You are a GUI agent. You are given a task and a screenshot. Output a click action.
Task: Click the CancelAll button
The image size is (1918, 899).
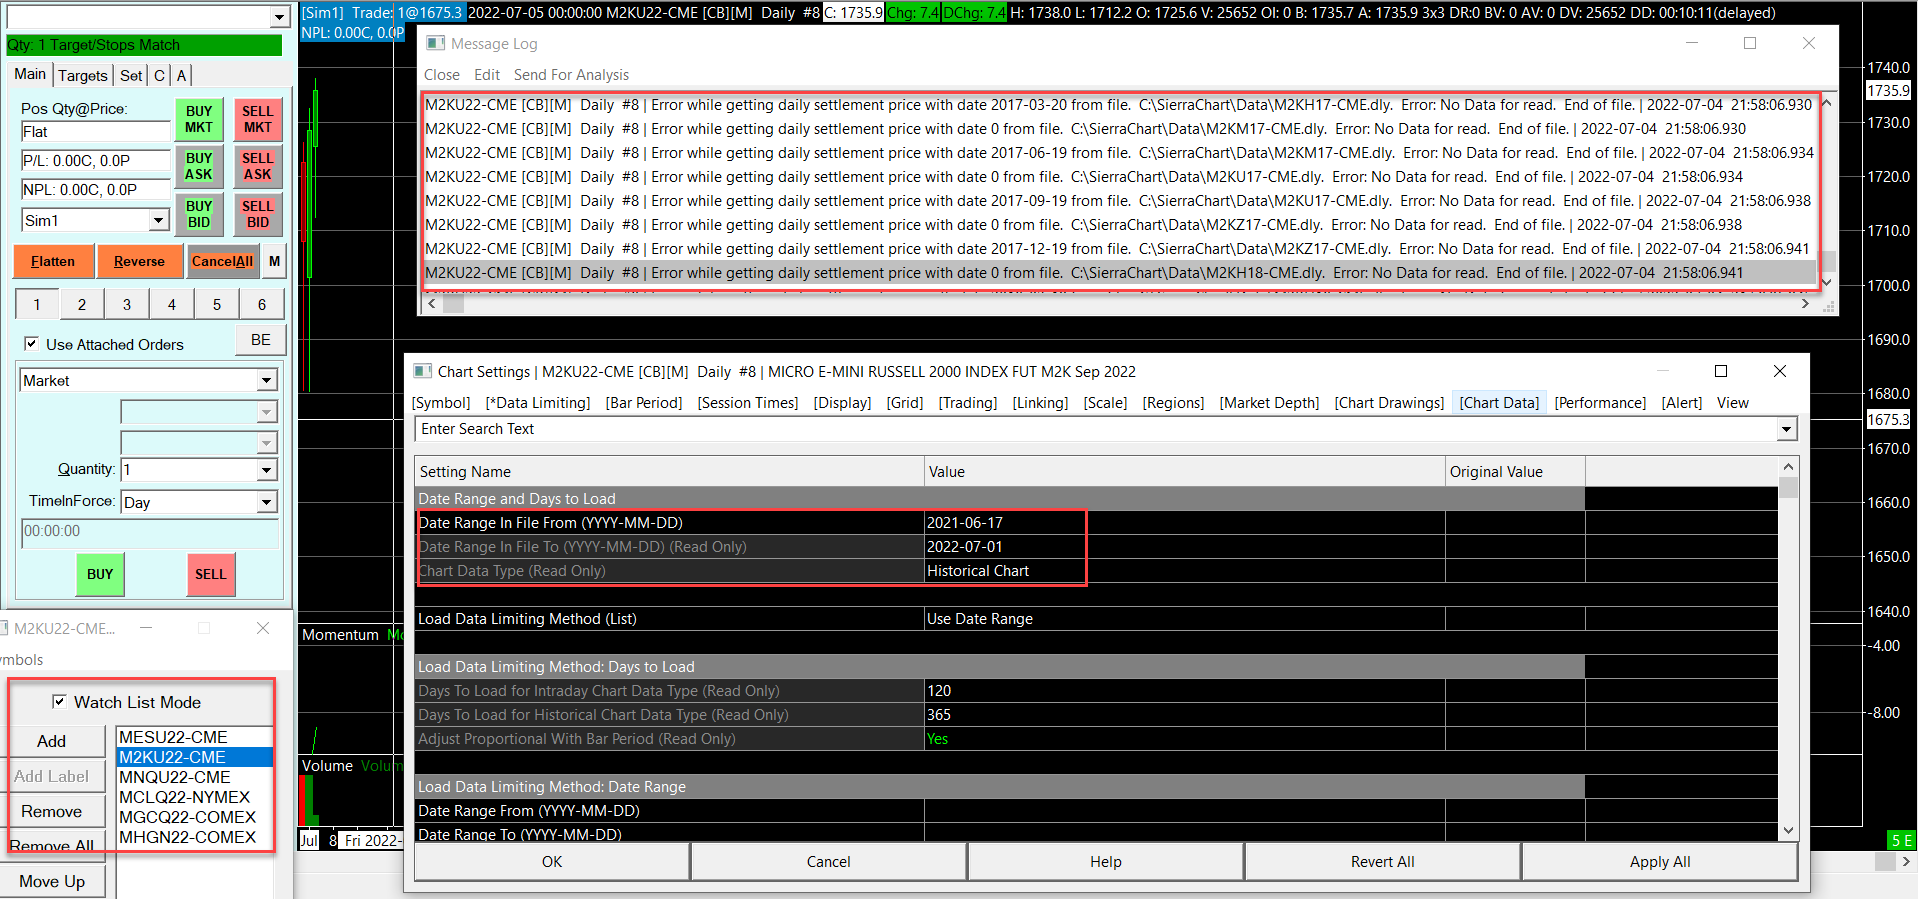(222, 261)
